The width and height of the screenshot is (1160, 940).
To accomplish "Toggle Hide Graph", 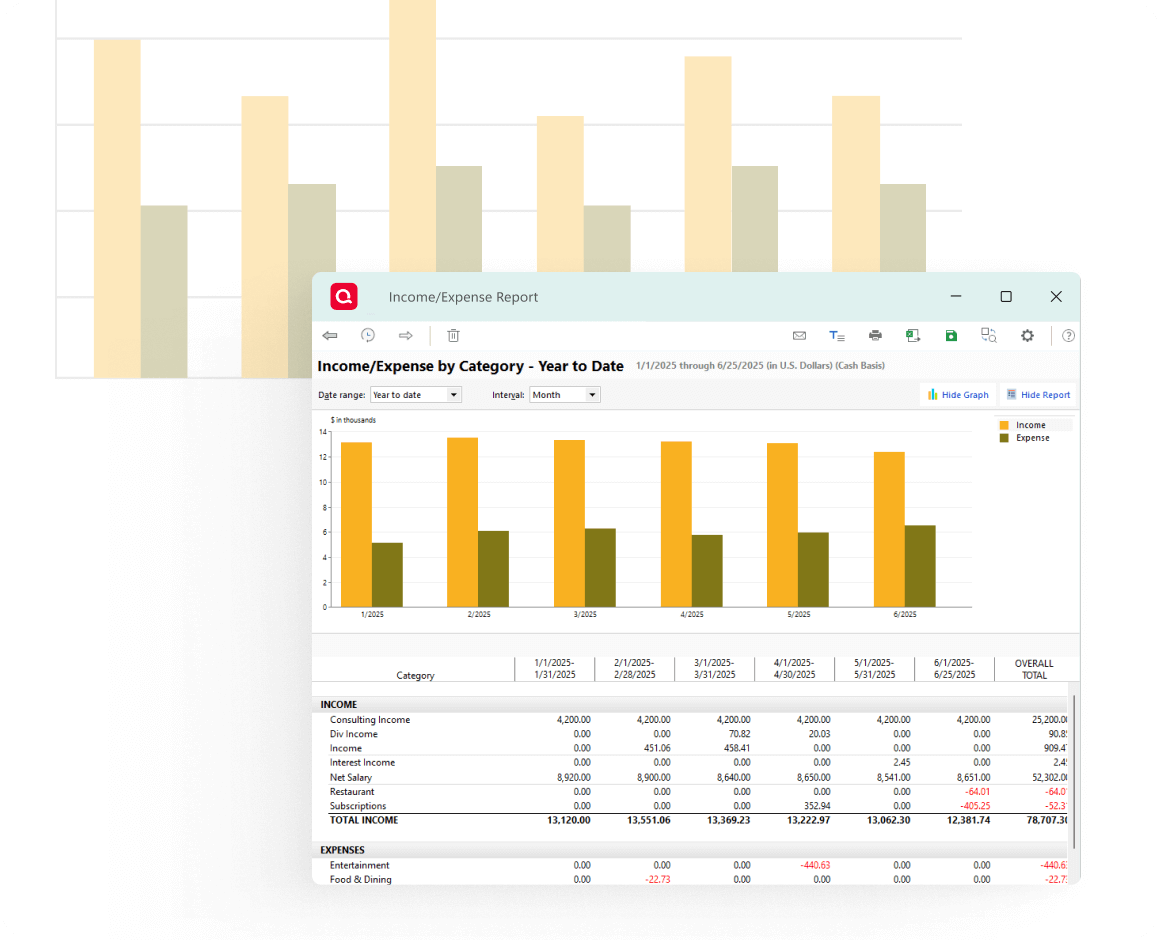I will pyautogui.click(x=957, y=394).
